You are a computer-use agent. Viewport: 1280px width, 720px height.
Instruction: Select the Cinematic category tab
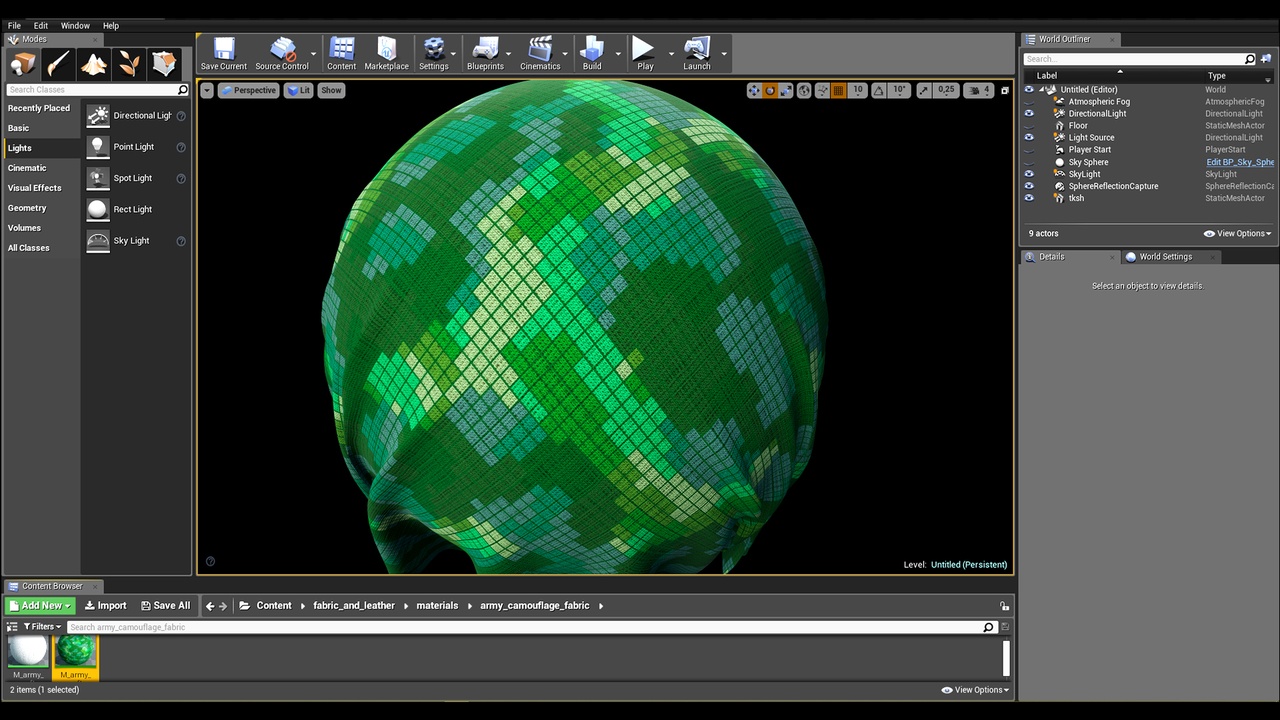point(27,168)
